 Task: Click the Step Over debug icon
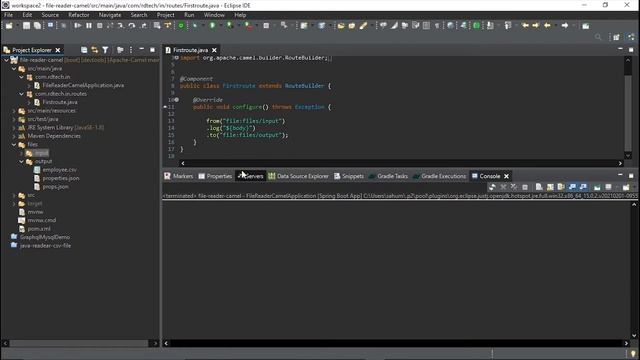pos(132,26)
